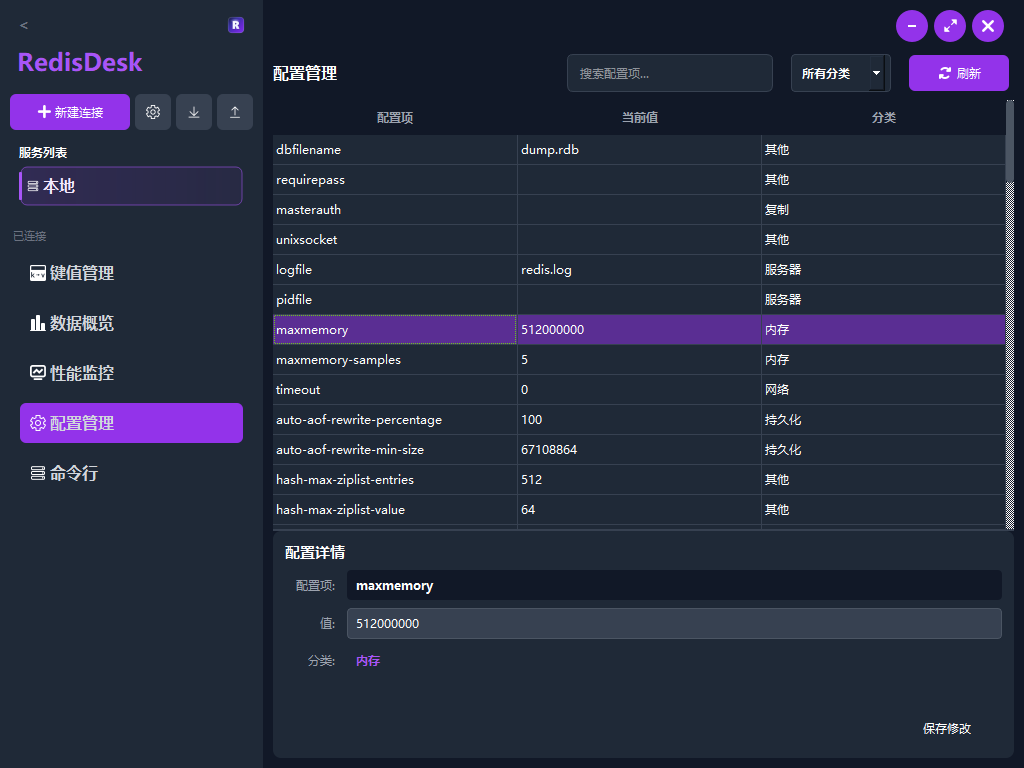Click the purple 内存 category in details
Image resolution: width=1024 pixels, height=768 pixels.
pos(368,661)
